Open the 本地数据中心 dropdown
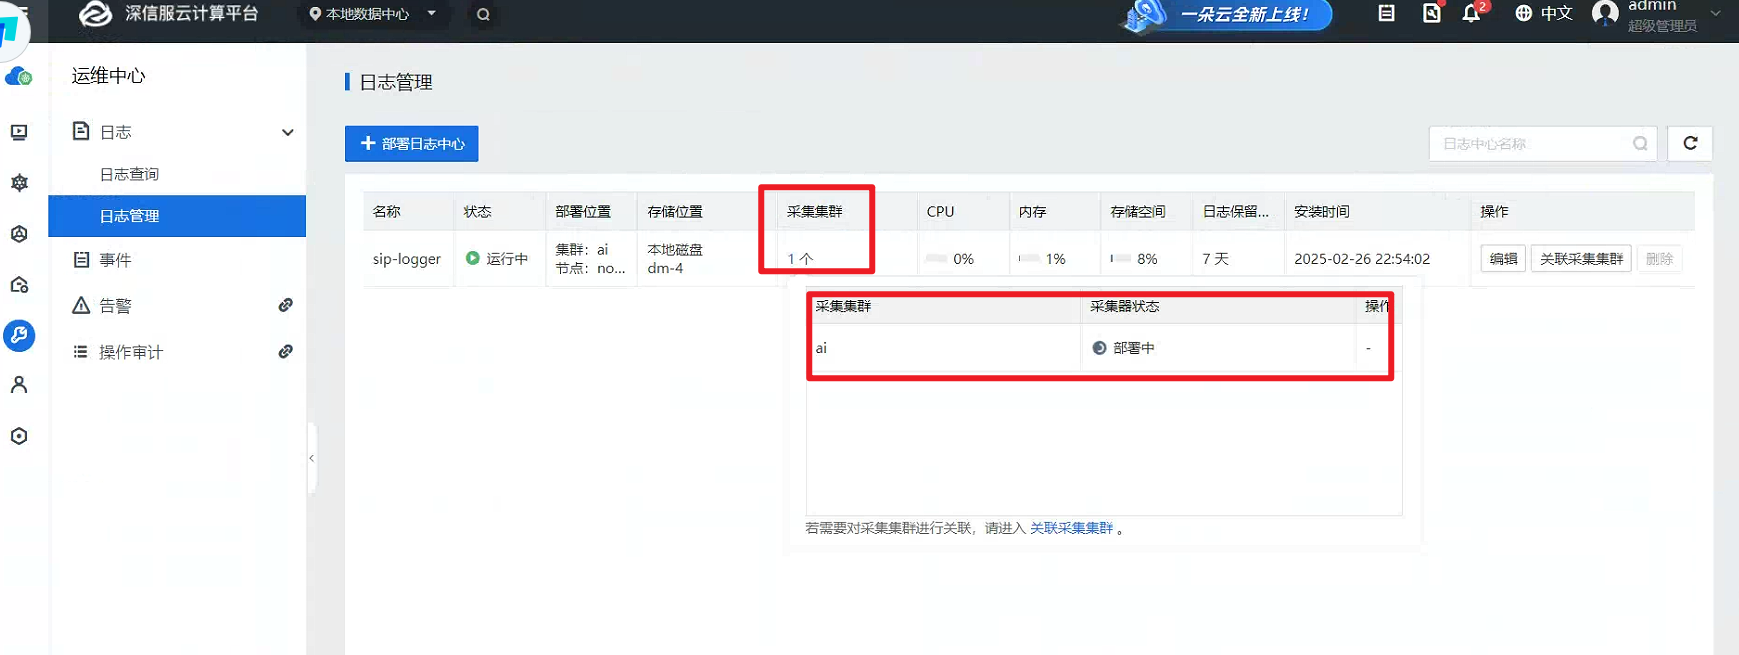This screenshot has height=655, width=1739. [x=373, y=14]
